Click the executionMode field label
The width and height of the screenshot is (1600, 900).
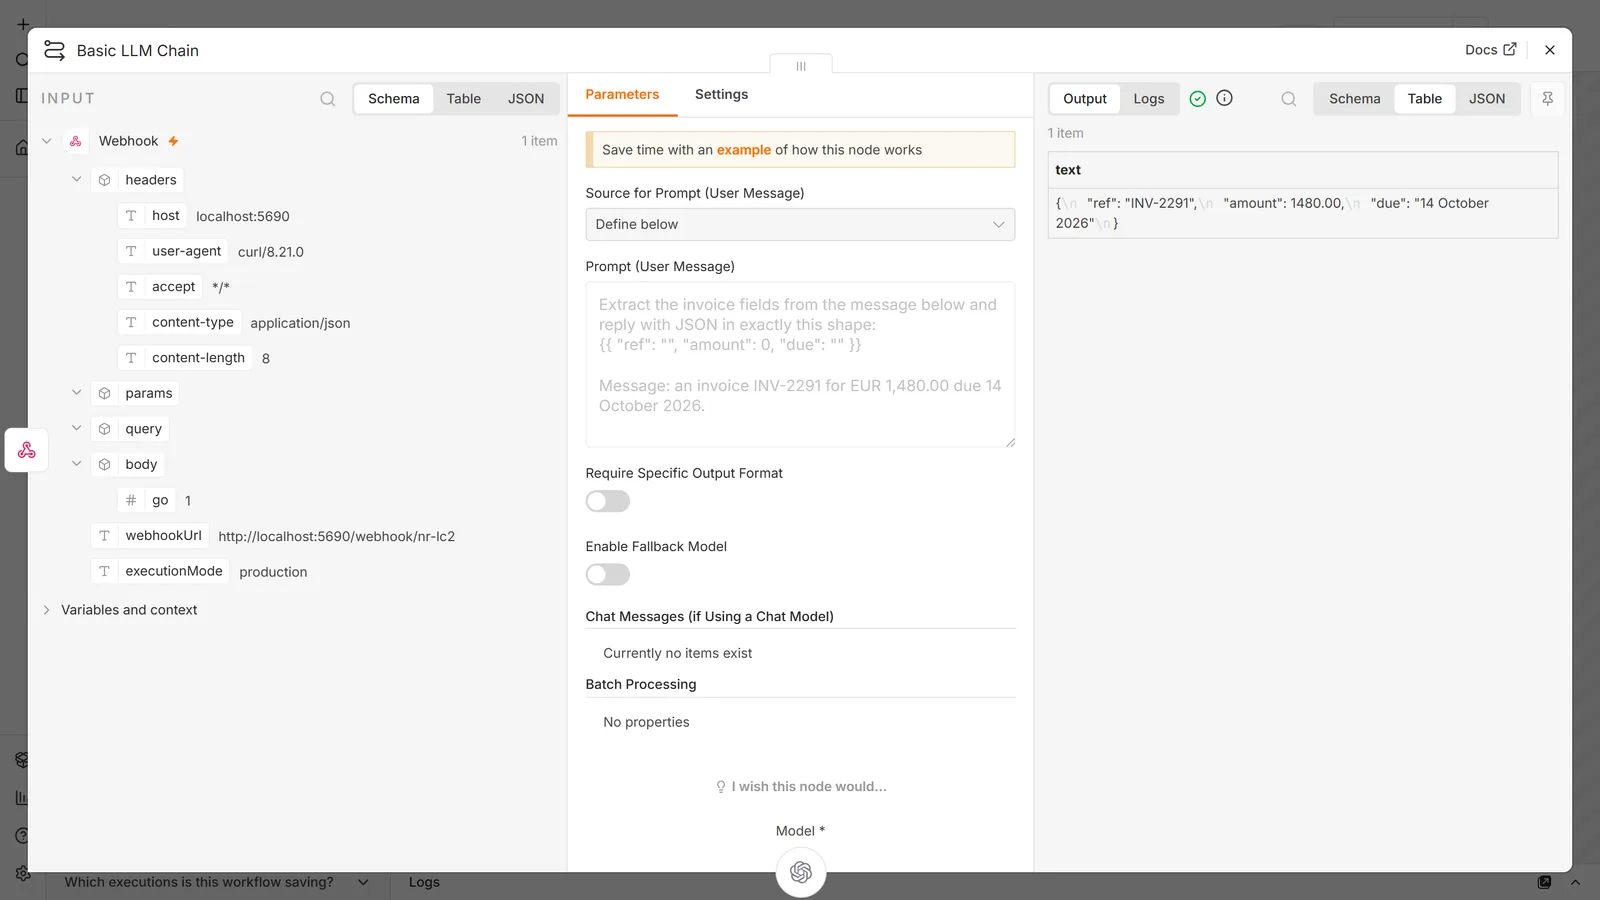174,571
